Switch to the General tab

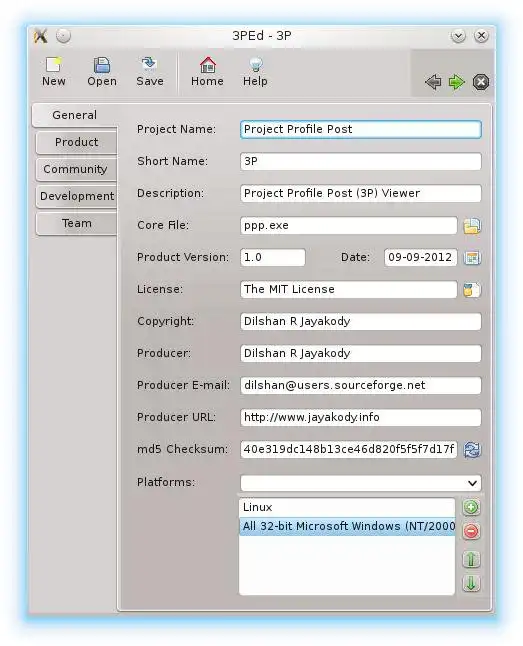pyautogui.click(x=75, y=115)
